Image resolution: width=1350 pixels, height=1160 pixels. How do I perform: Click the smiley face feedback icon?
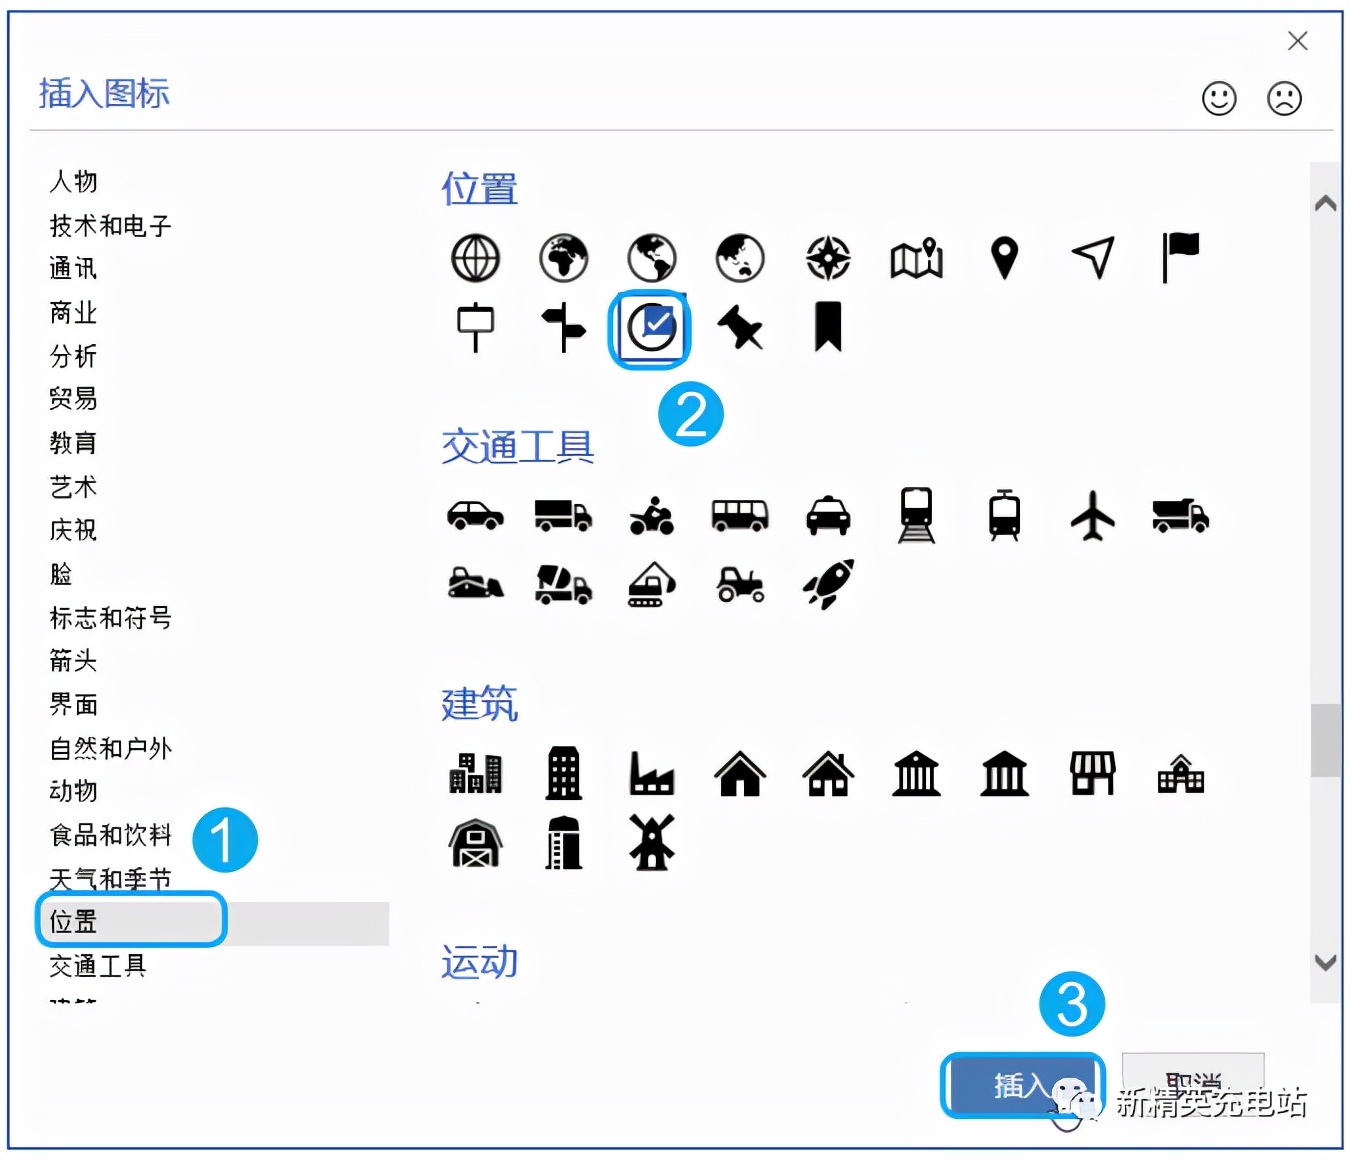pyautogui.click(x=1218, y=99)
